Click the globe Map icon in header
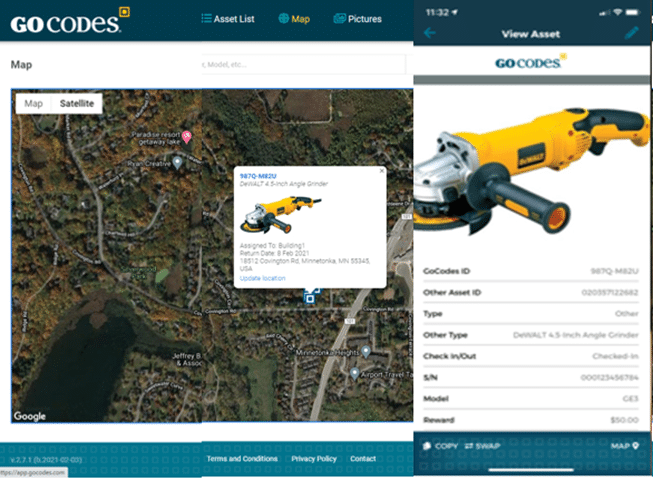Viewport: 653px width, 481px height. (x=284, y=18)
